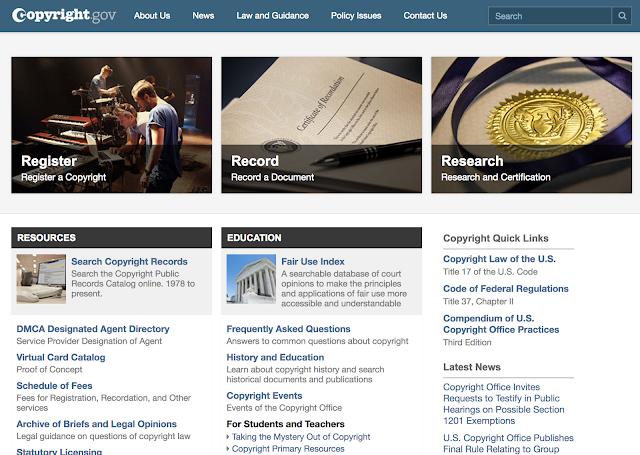Open the Fair Use Index link
Viewport: 640px width, 455px height.
point(313,262)
